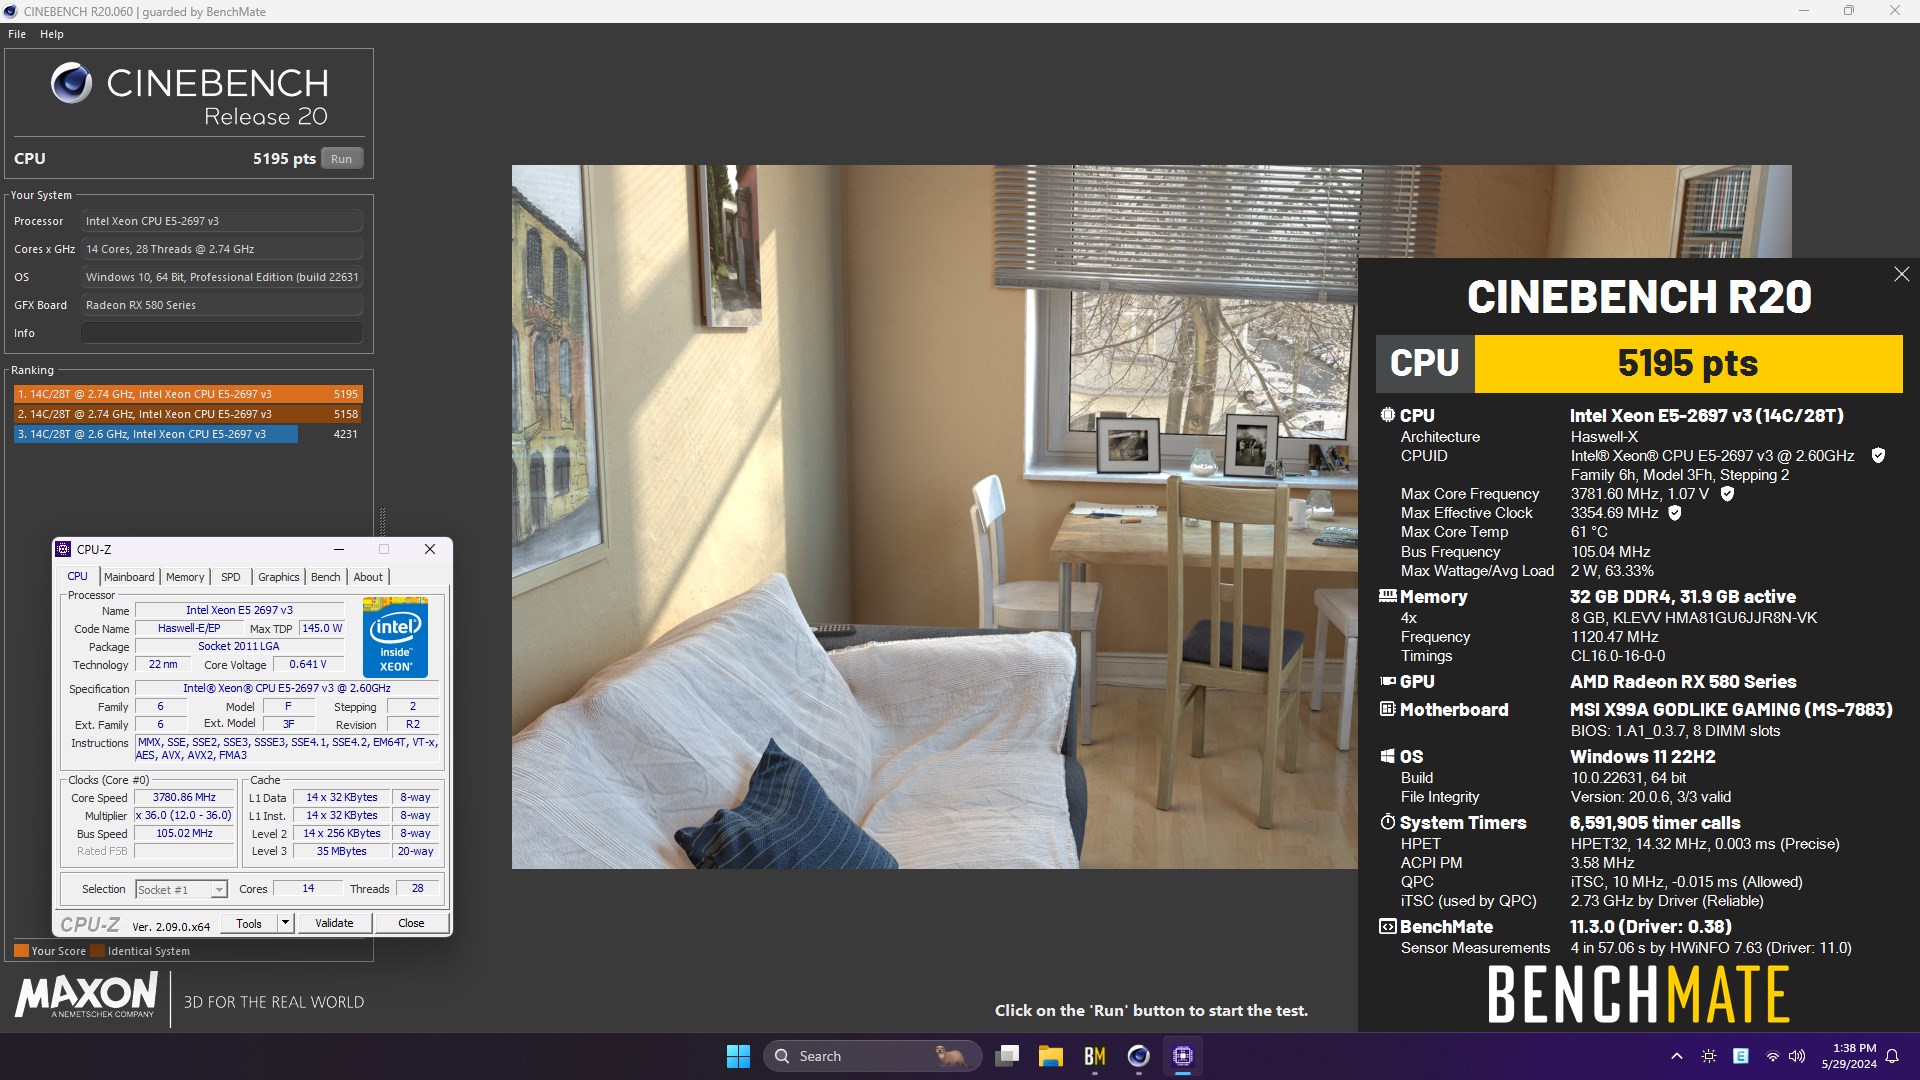Expand the Tools dropdown arrow
The width and height of the screenshot is (1920, 1080).
[286, 923]
